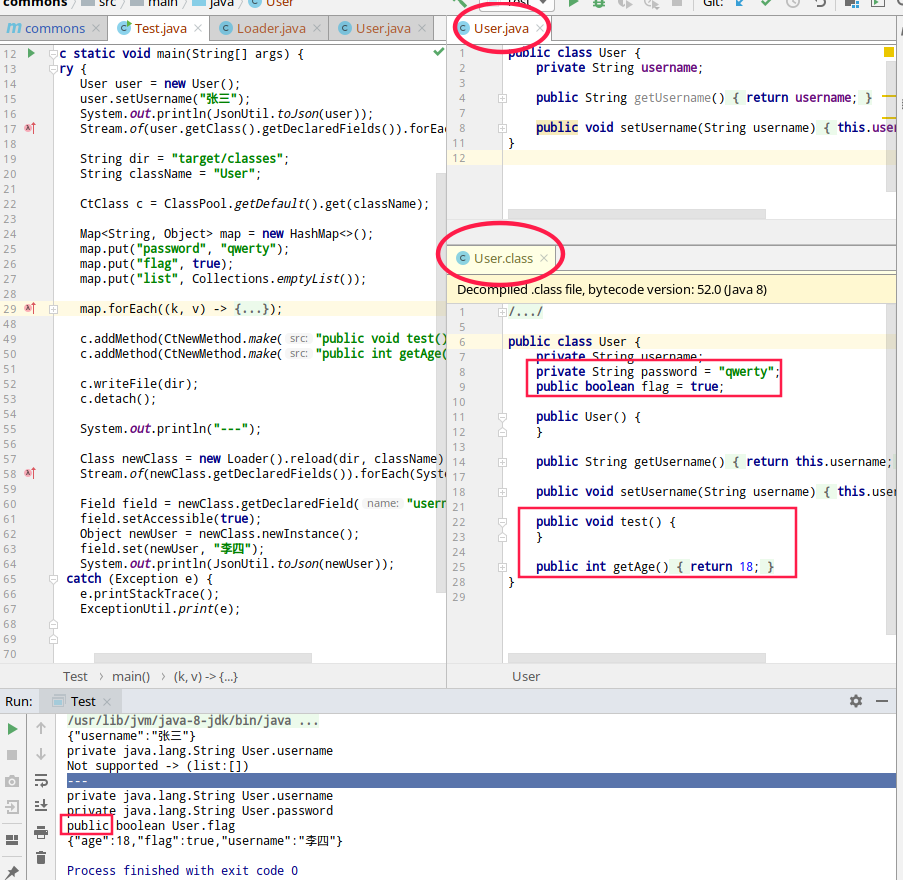Viewport: 903px width, 880px height.
Task: Click the camera dump threads icon
Action: [13, 781]
